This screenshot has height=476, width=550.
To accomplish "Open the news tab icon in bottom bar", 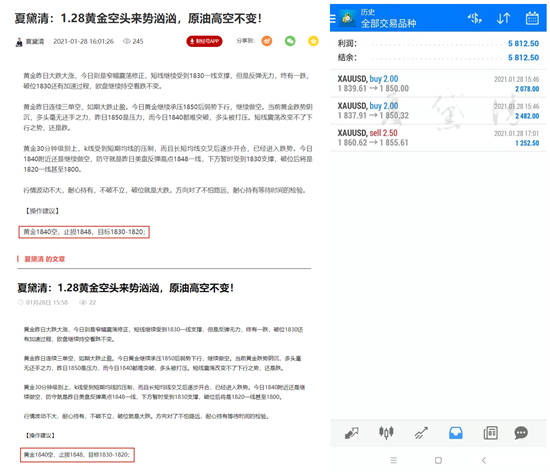I will pos(490,433).
